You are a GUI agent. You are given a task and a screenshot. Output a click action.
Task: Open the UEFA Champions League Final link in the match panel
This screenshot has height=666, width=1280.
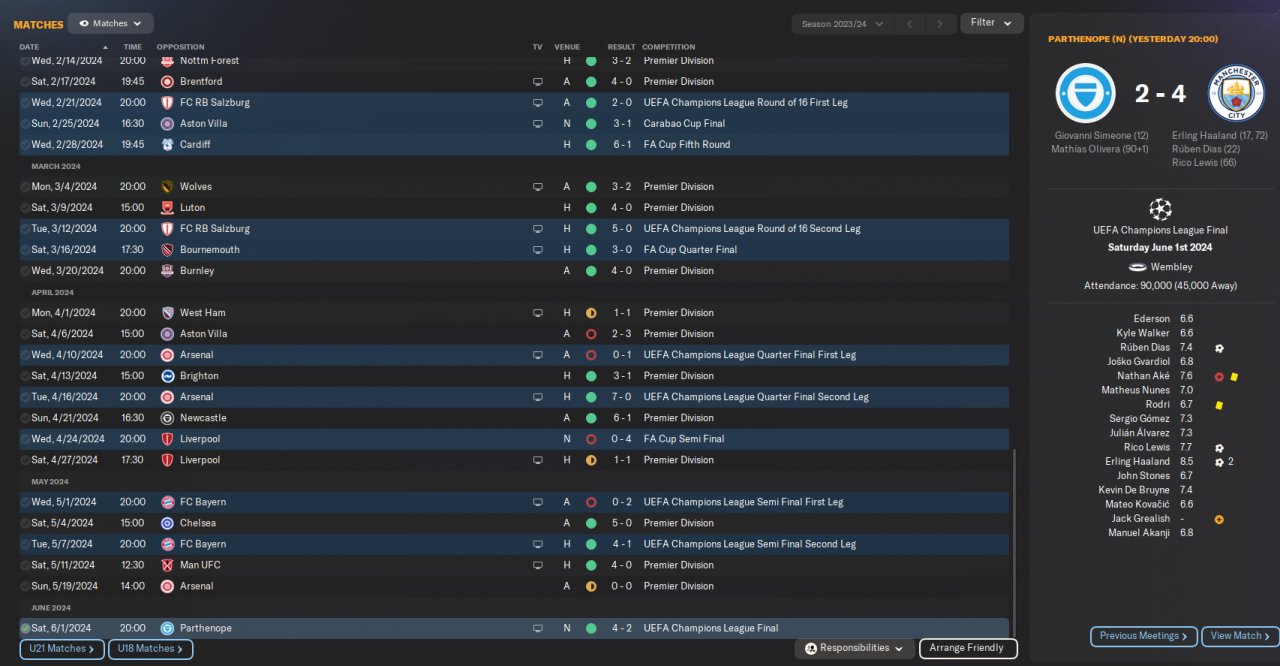(1160, 230)
